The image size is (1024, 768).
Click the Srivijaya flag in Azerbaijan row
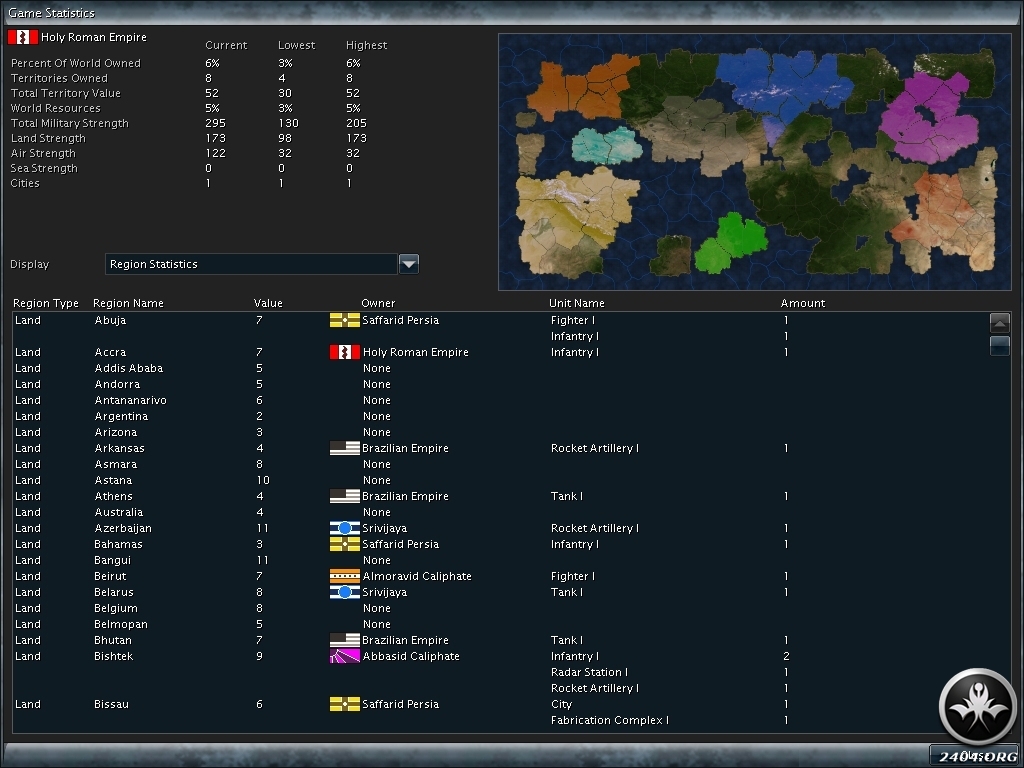(x=344, y=528)
